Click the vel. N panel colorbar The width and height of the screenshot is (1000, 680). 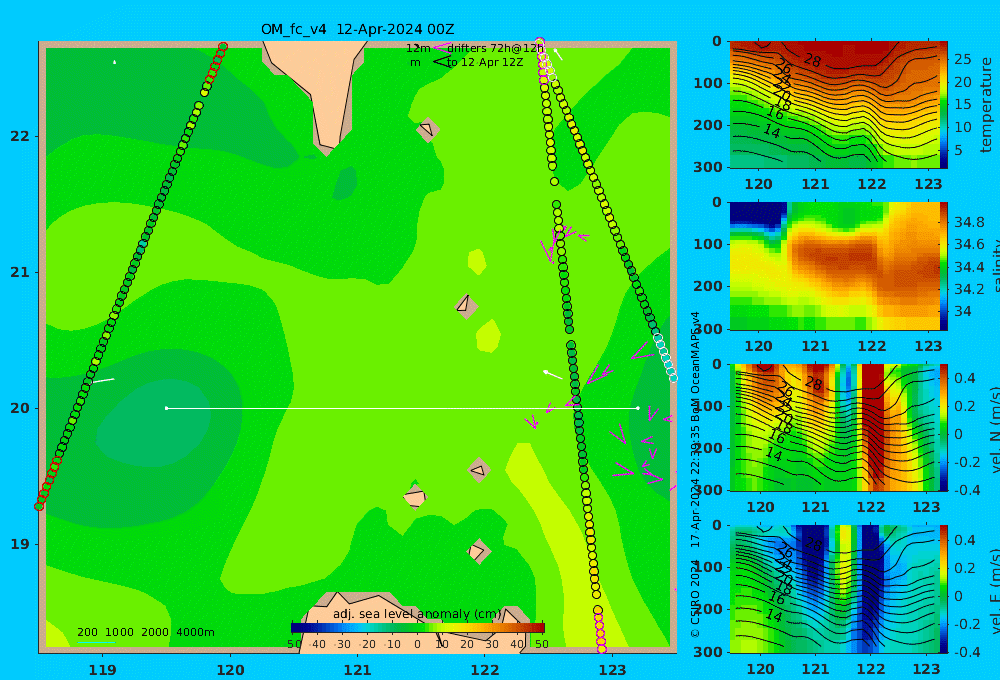click(944, 427)
